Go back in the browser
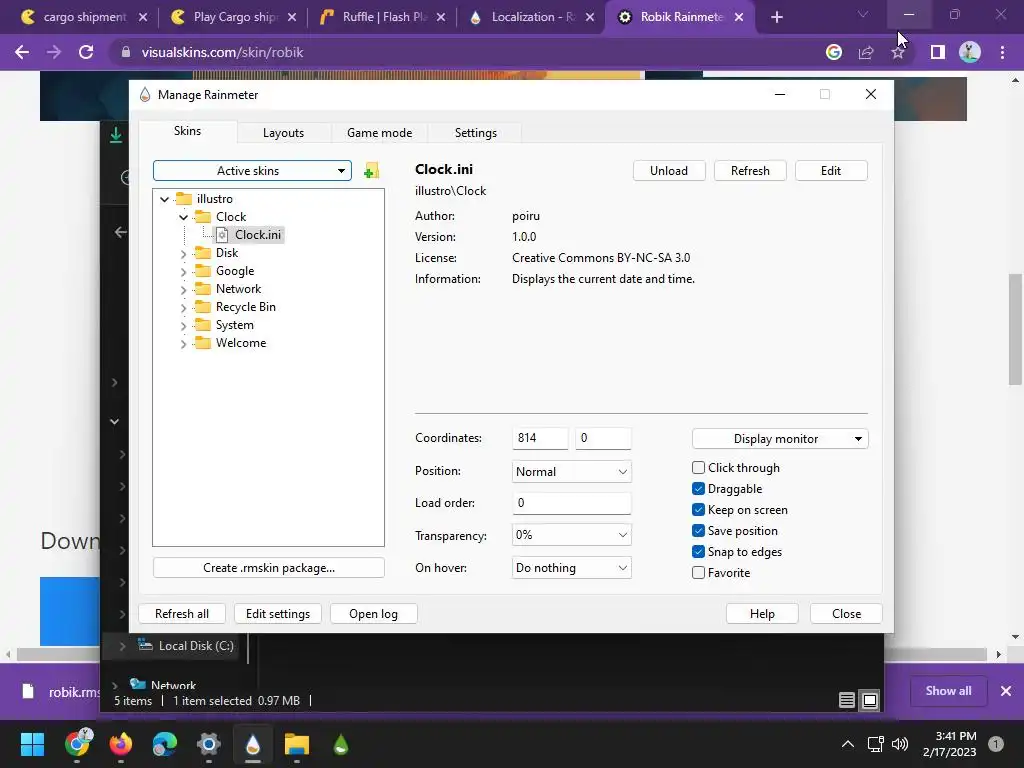1024x768 pixels. (x=22, y=52)
